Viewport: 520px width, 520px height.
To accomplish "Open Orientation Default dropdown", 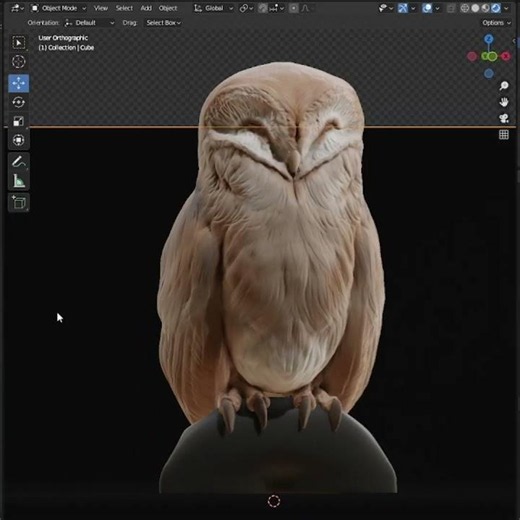I will click(x=90, y=23).
